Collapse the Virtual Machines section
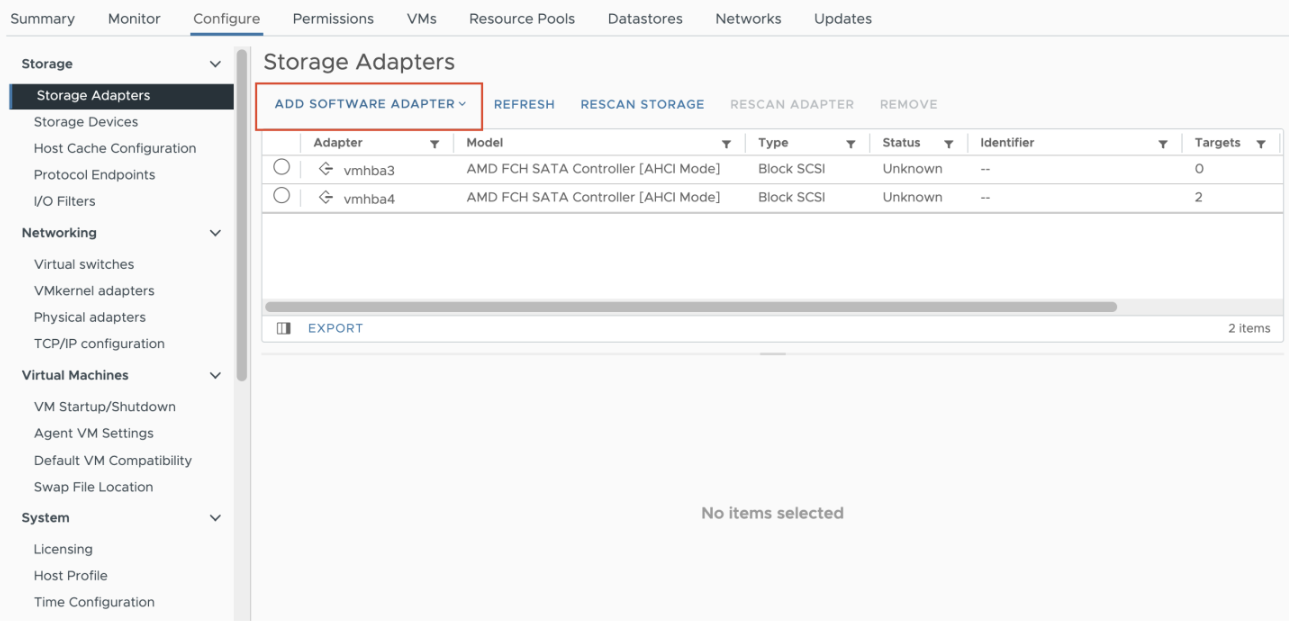The image size is (1308, 624). click(215, 376)
